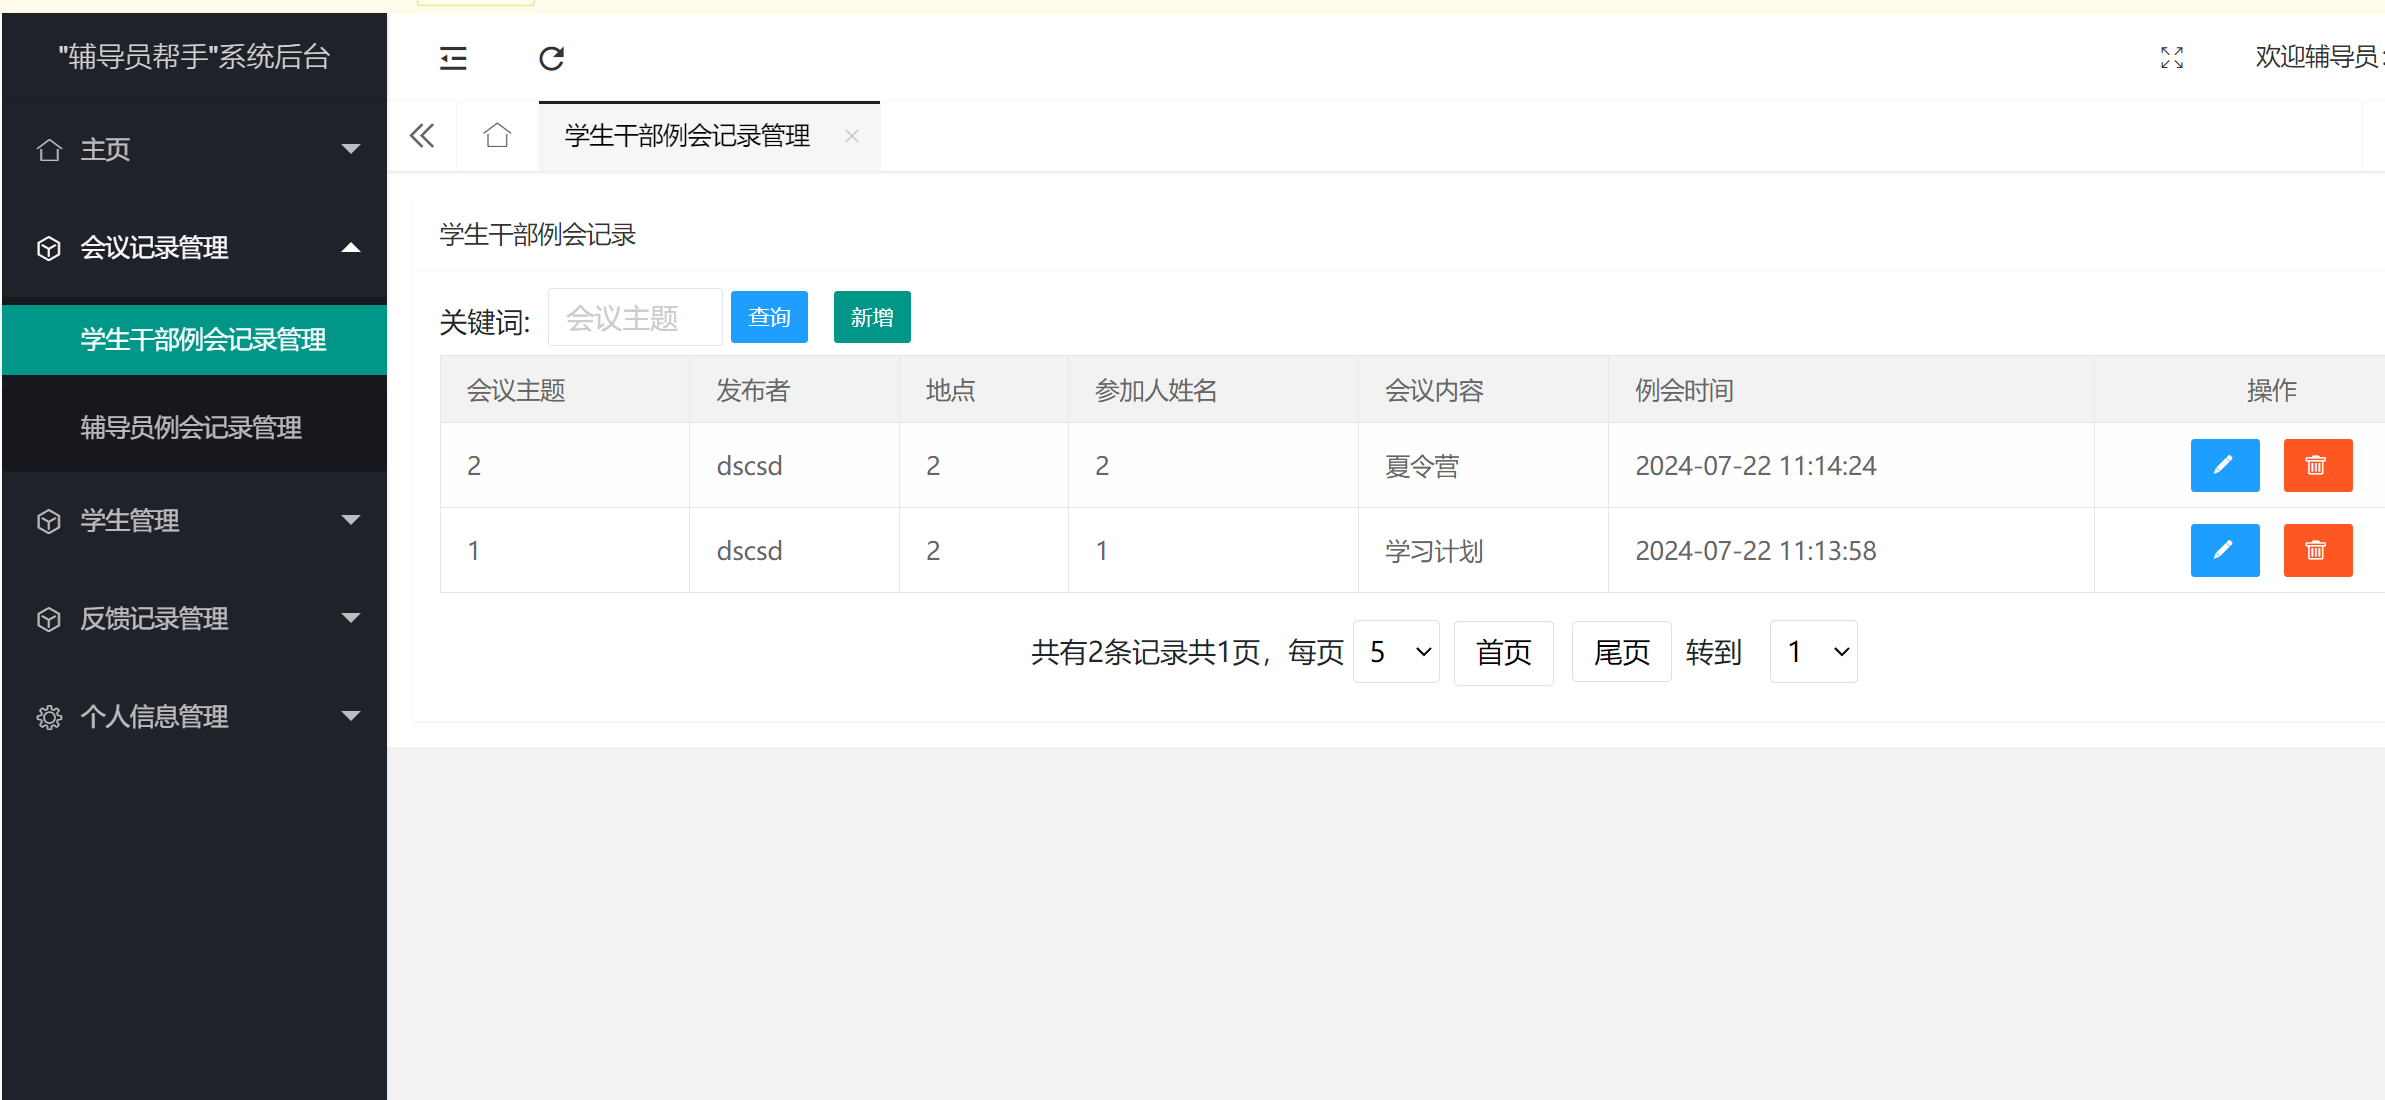Open the 反馈记录管理 sidebar menu
This screenshot has height=1100, width=2385.
click(x=194, y=619)
